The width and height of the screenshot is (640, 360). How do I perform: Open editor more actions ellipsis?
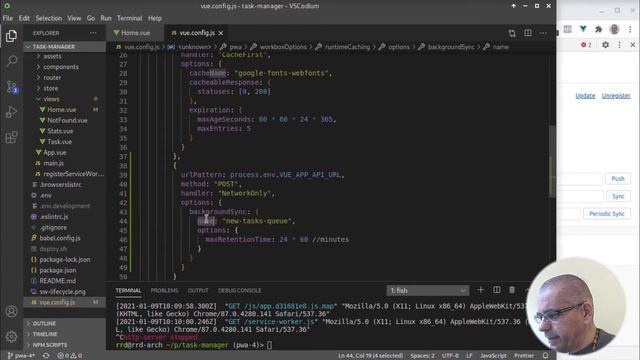pyautogui.click(x=543, y=33)
